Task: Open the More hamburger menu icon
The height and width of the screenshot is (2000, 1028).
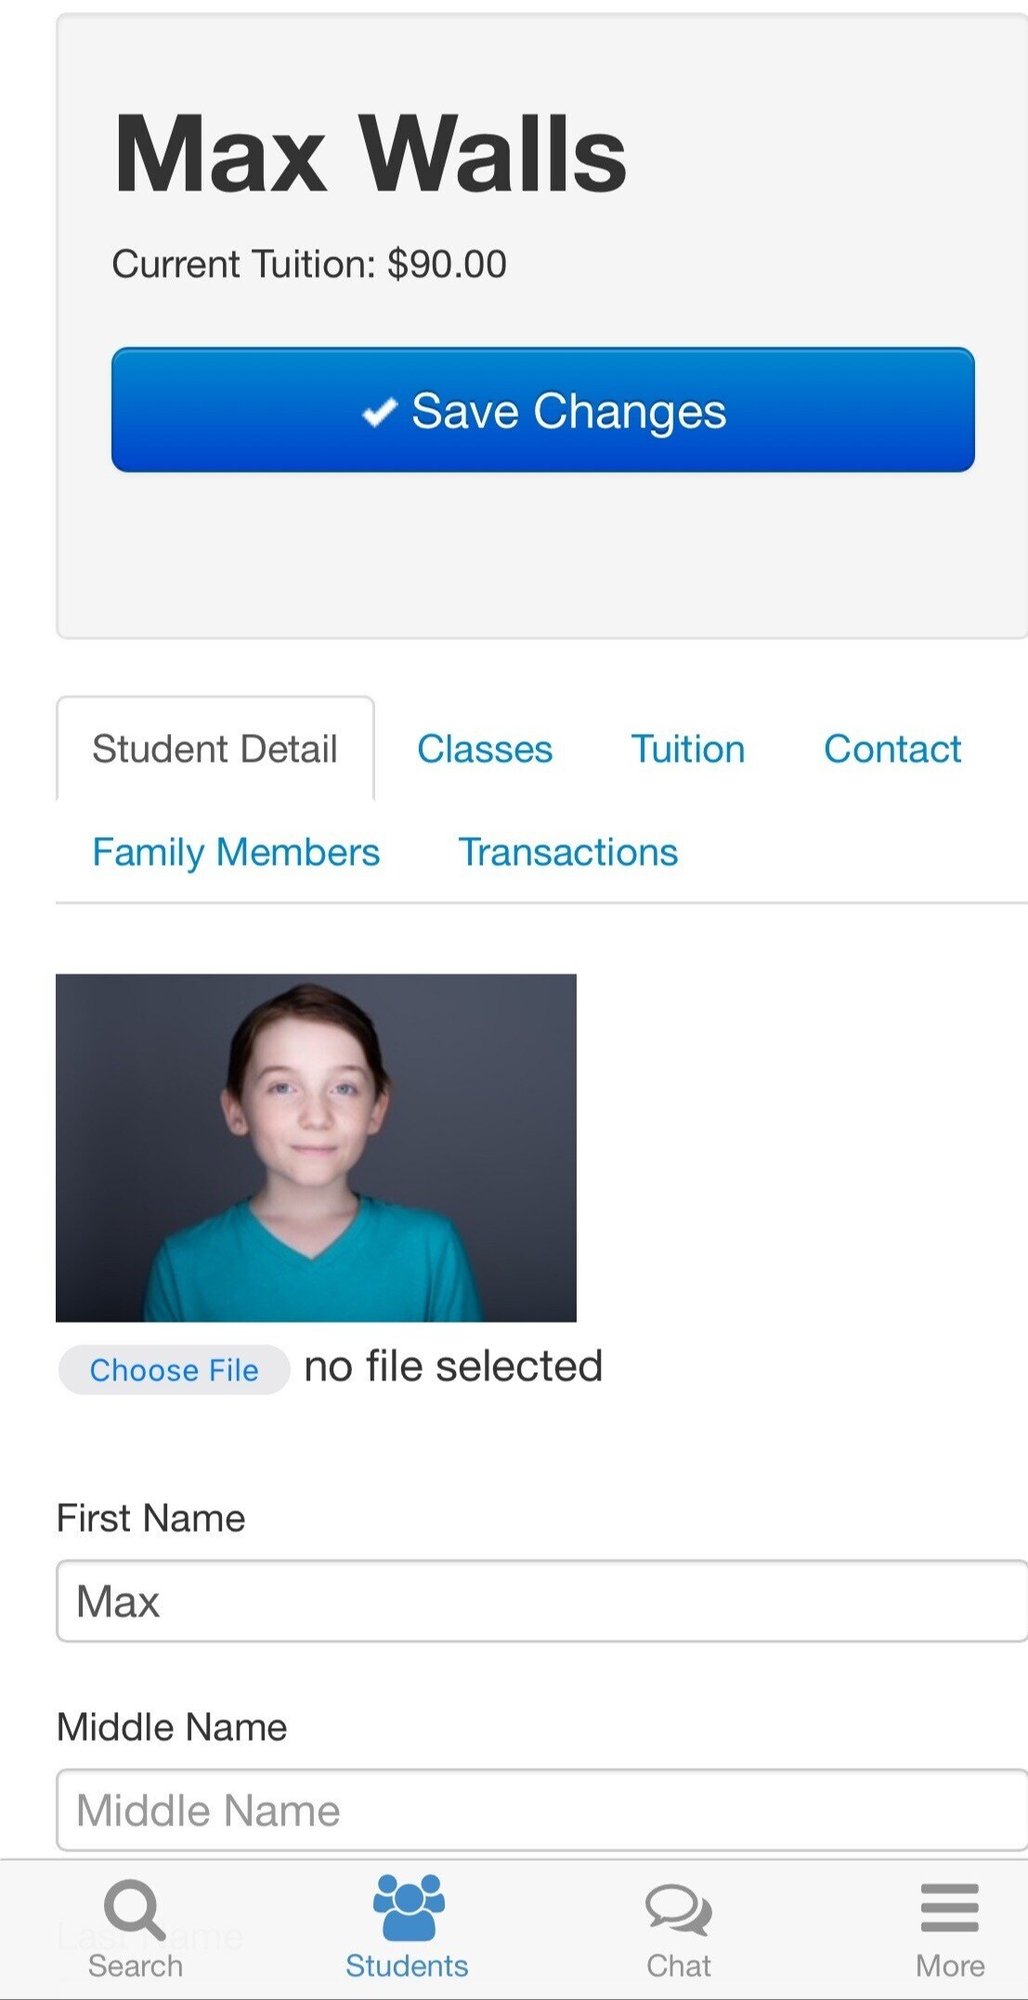Action: (950, 1908)
